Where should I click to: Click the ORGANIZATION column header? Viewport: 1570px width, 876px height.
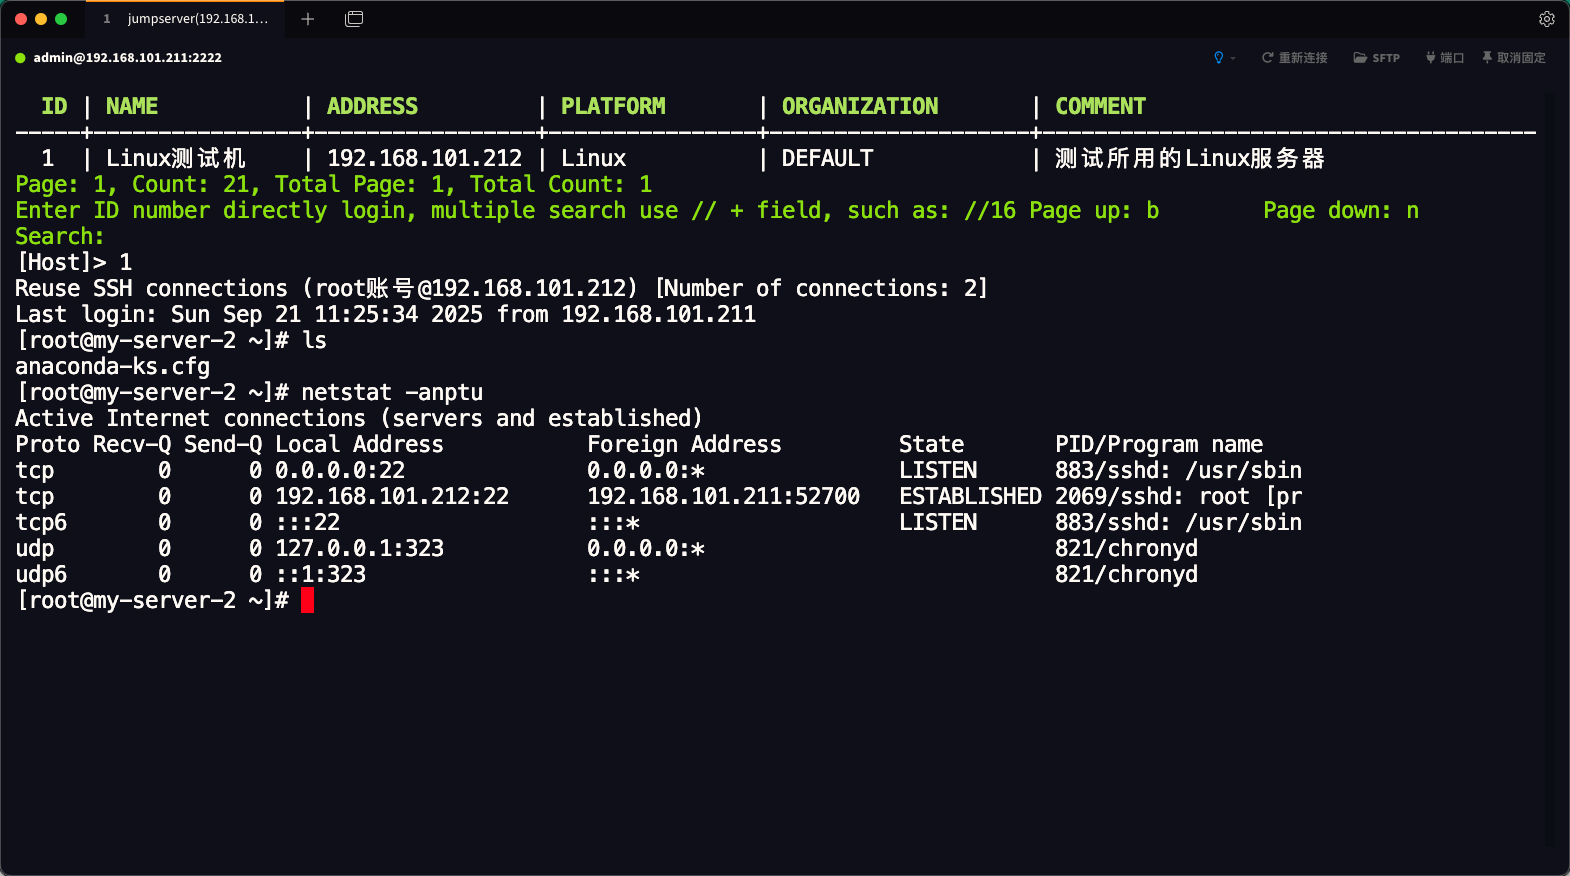point(860,106)
